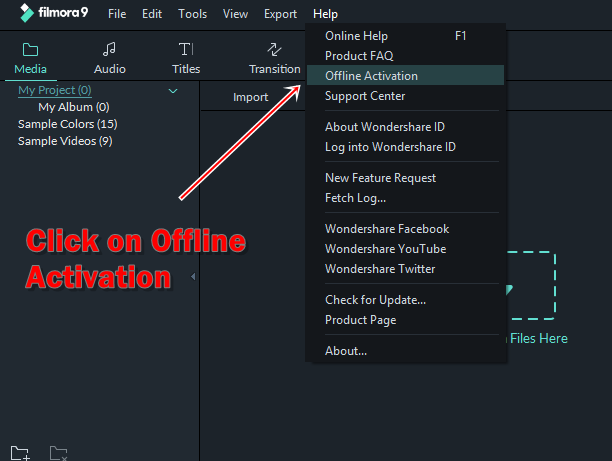Select New Feature Request
Viewport: 612px width, 461px height.
(x=405, y=178)
